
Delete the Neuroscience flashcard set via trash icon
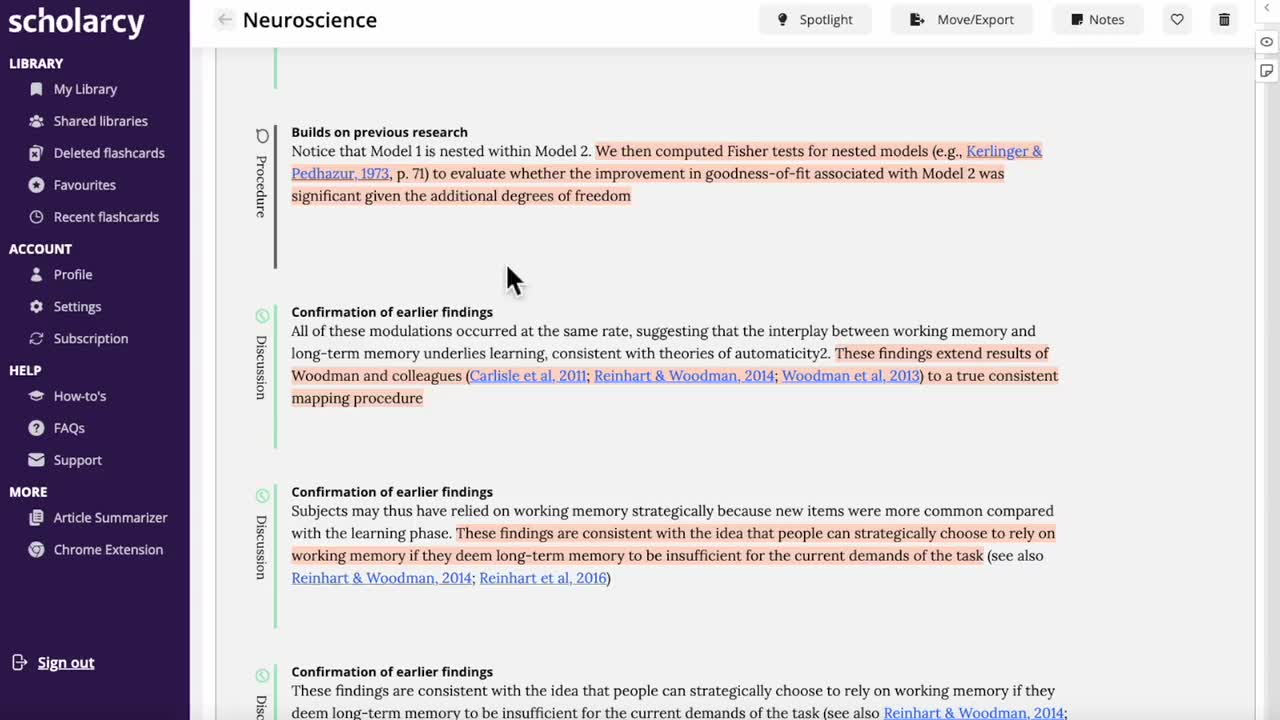(1224, 19)
